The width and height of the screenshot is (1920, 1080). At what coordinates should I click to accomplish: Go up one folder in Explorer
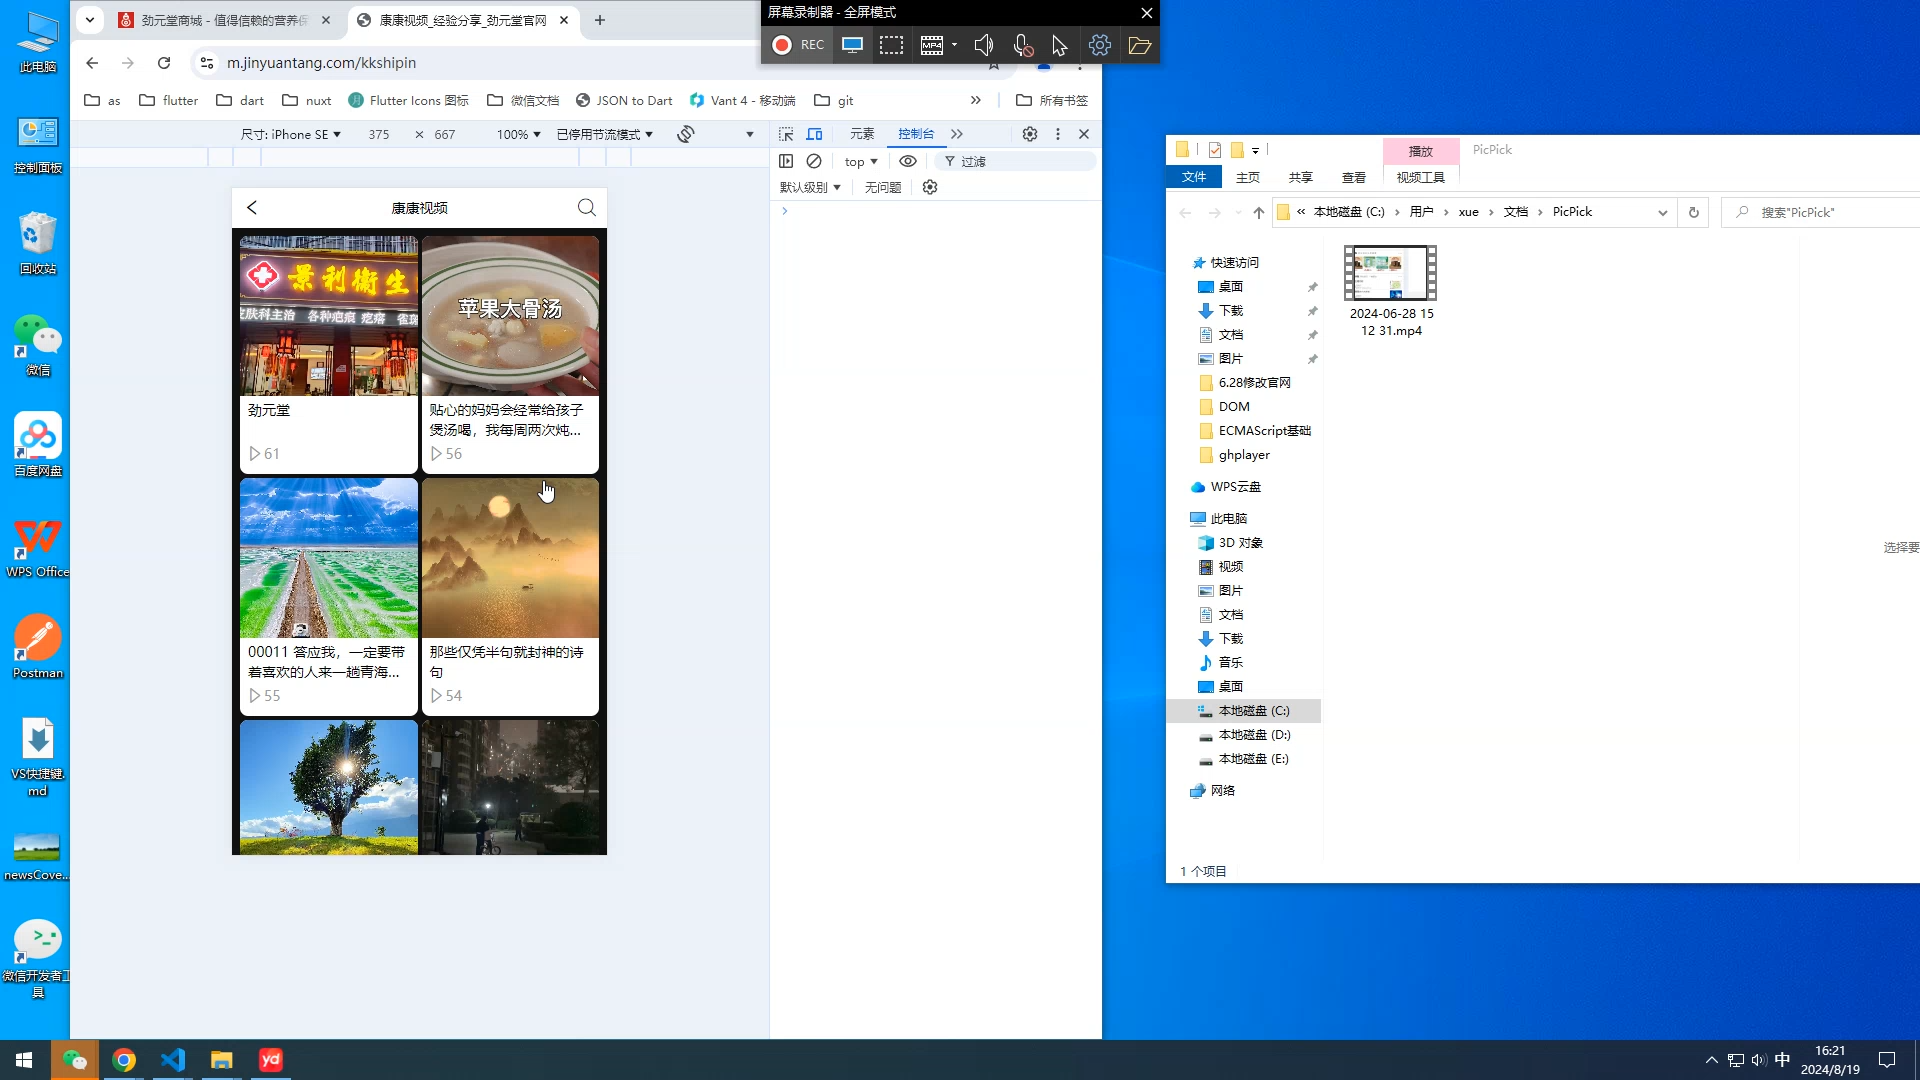1259,212
